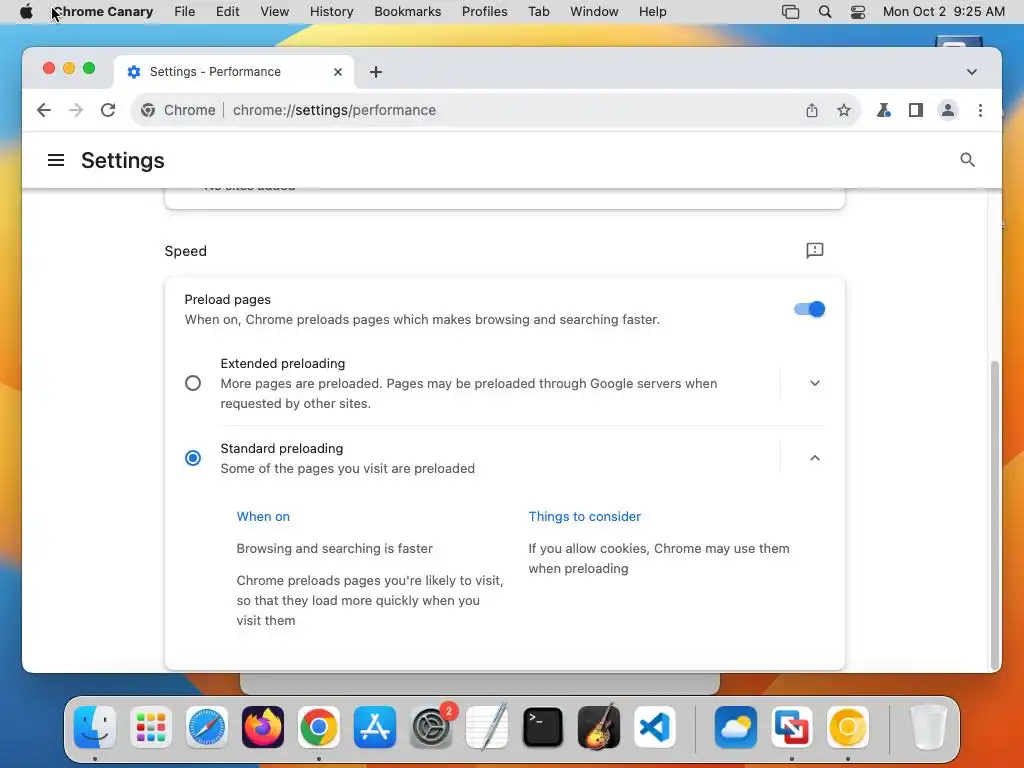Open Launchpad from the Dock
Image resolution: width=1024 pixels, height=768 pixels.
coord(151,727)
